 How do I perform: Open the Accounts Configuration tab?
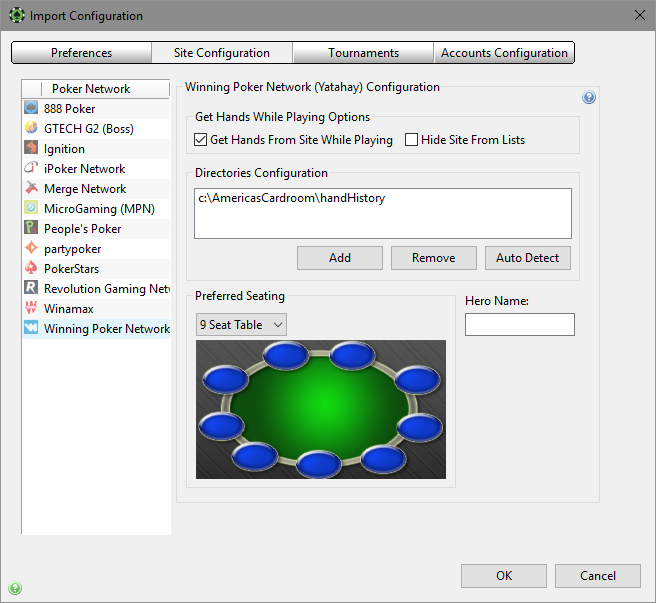click(504, 53)
